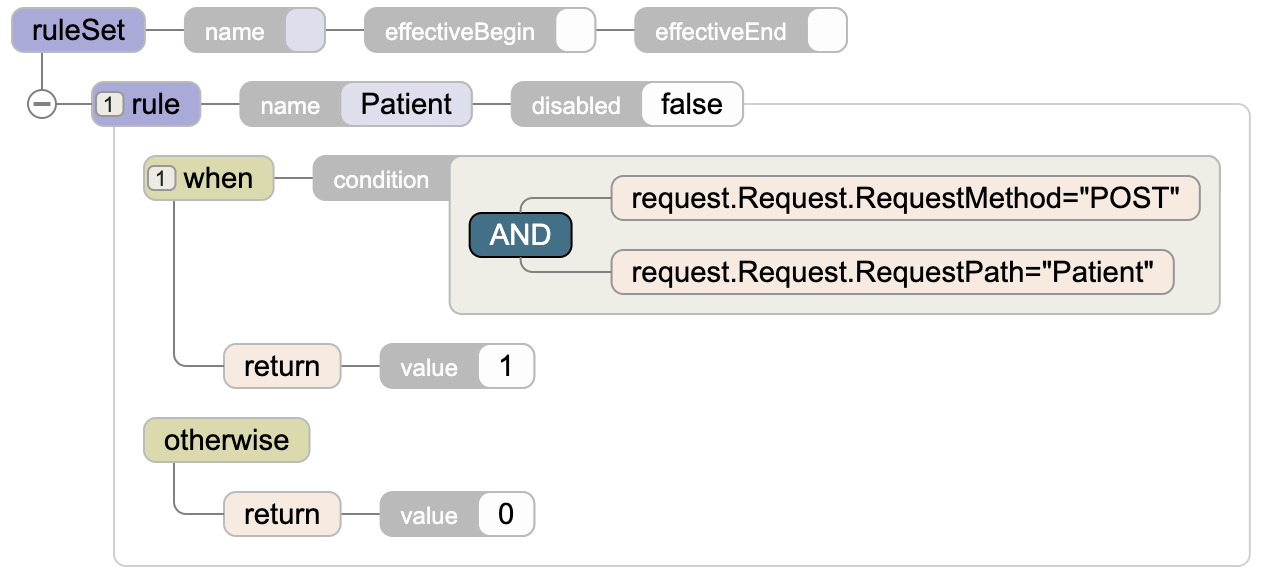This screenshot has width=1262, height=582.
Task: Select the when clause node
Action: pyautogui.click(x=218, y=178)
